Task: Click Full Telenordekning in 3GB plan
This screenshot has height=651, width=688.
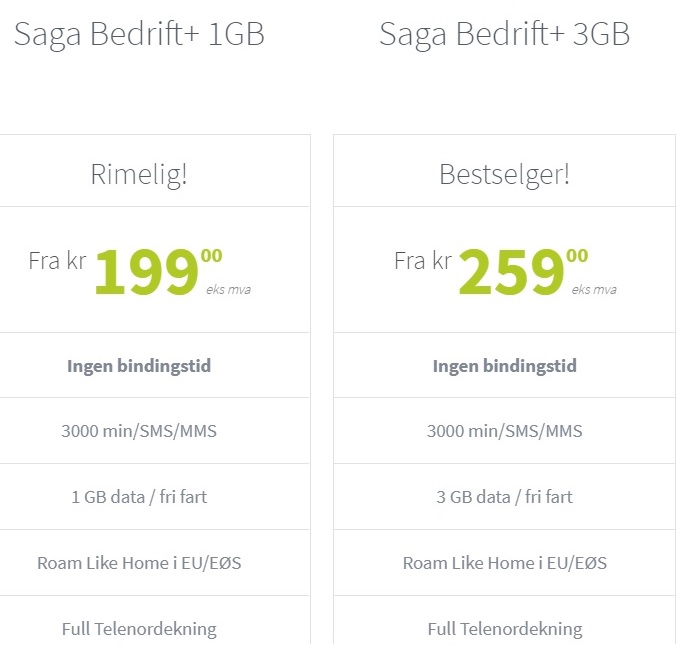Action: [505, 630]
